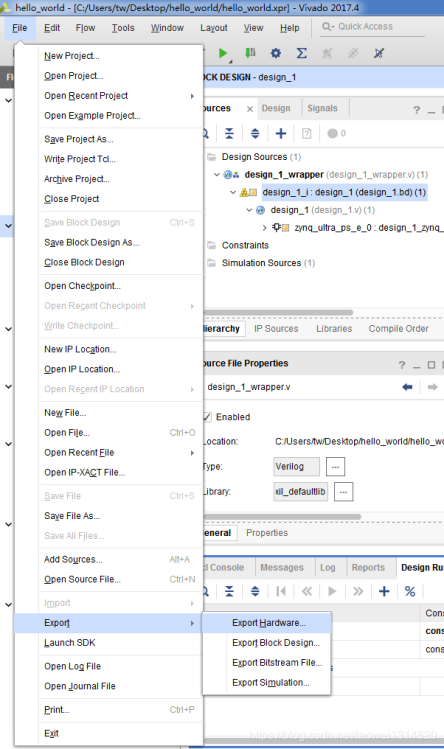Go back with blue left arrow in properties
Screen dimensions: 444x749
pyautogui.click(x=407, y=387)
